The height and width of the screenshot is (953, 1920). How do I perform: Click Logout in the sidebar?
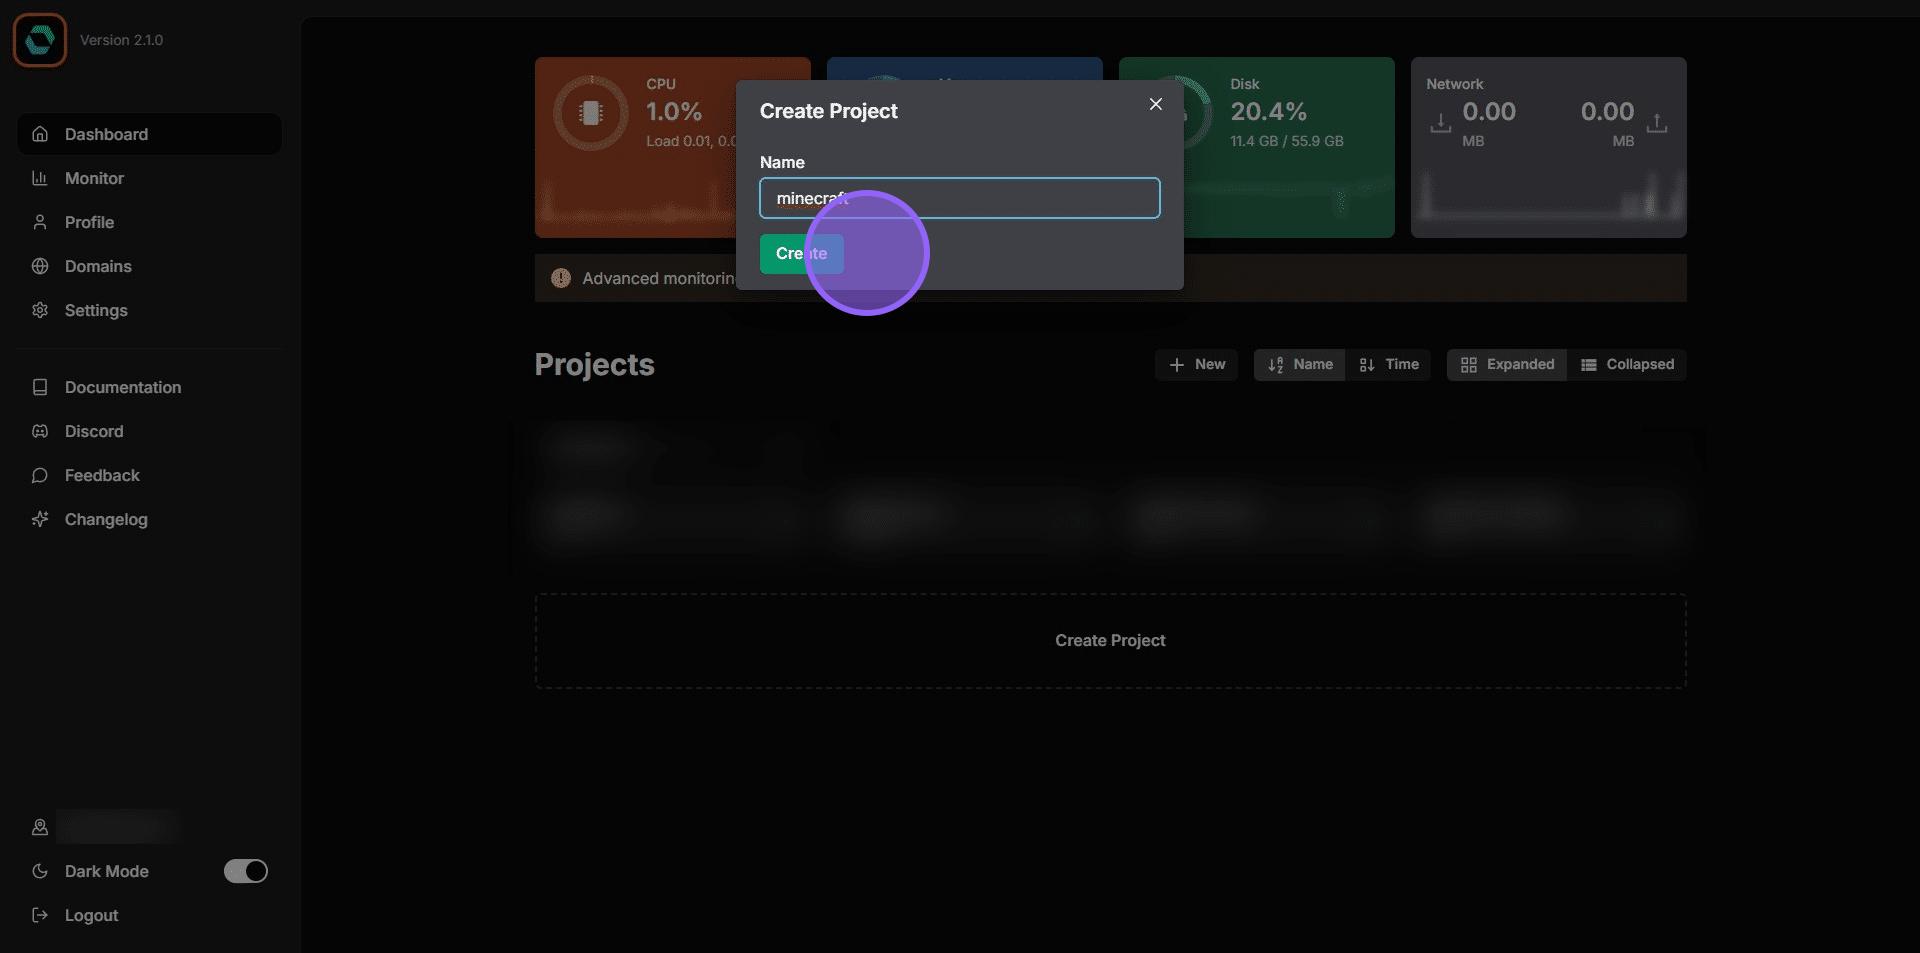[x=149, y=915]
